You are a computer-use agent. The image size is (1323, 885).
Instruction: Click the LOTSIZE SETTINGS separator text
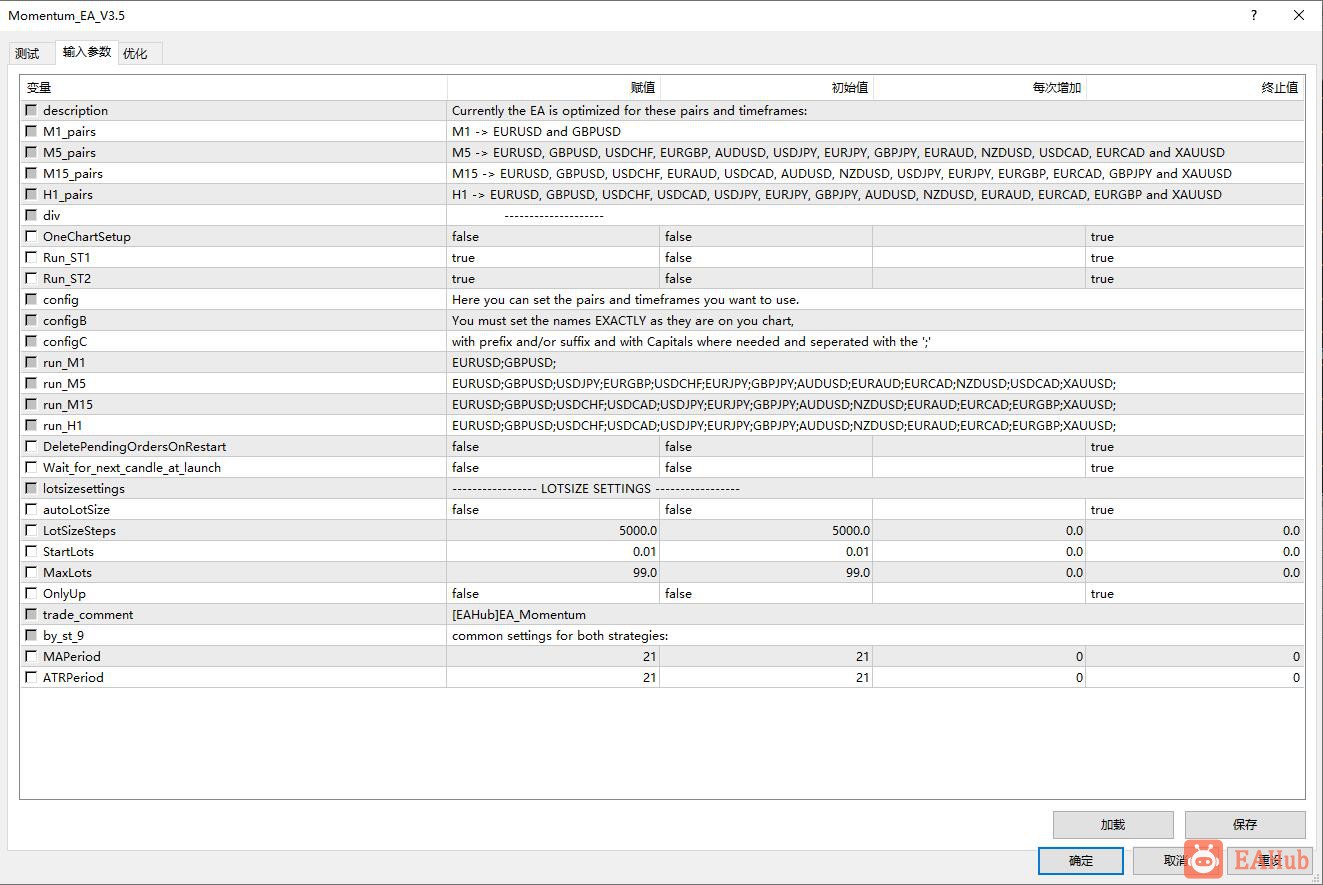click(x=596, y=488)
